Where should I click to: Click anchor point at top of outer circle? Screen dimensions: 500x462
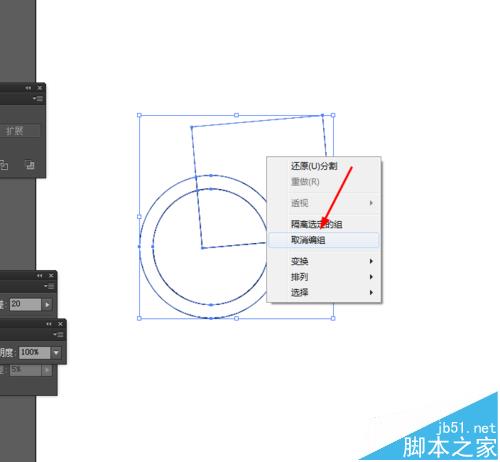[x=211, y=175]
